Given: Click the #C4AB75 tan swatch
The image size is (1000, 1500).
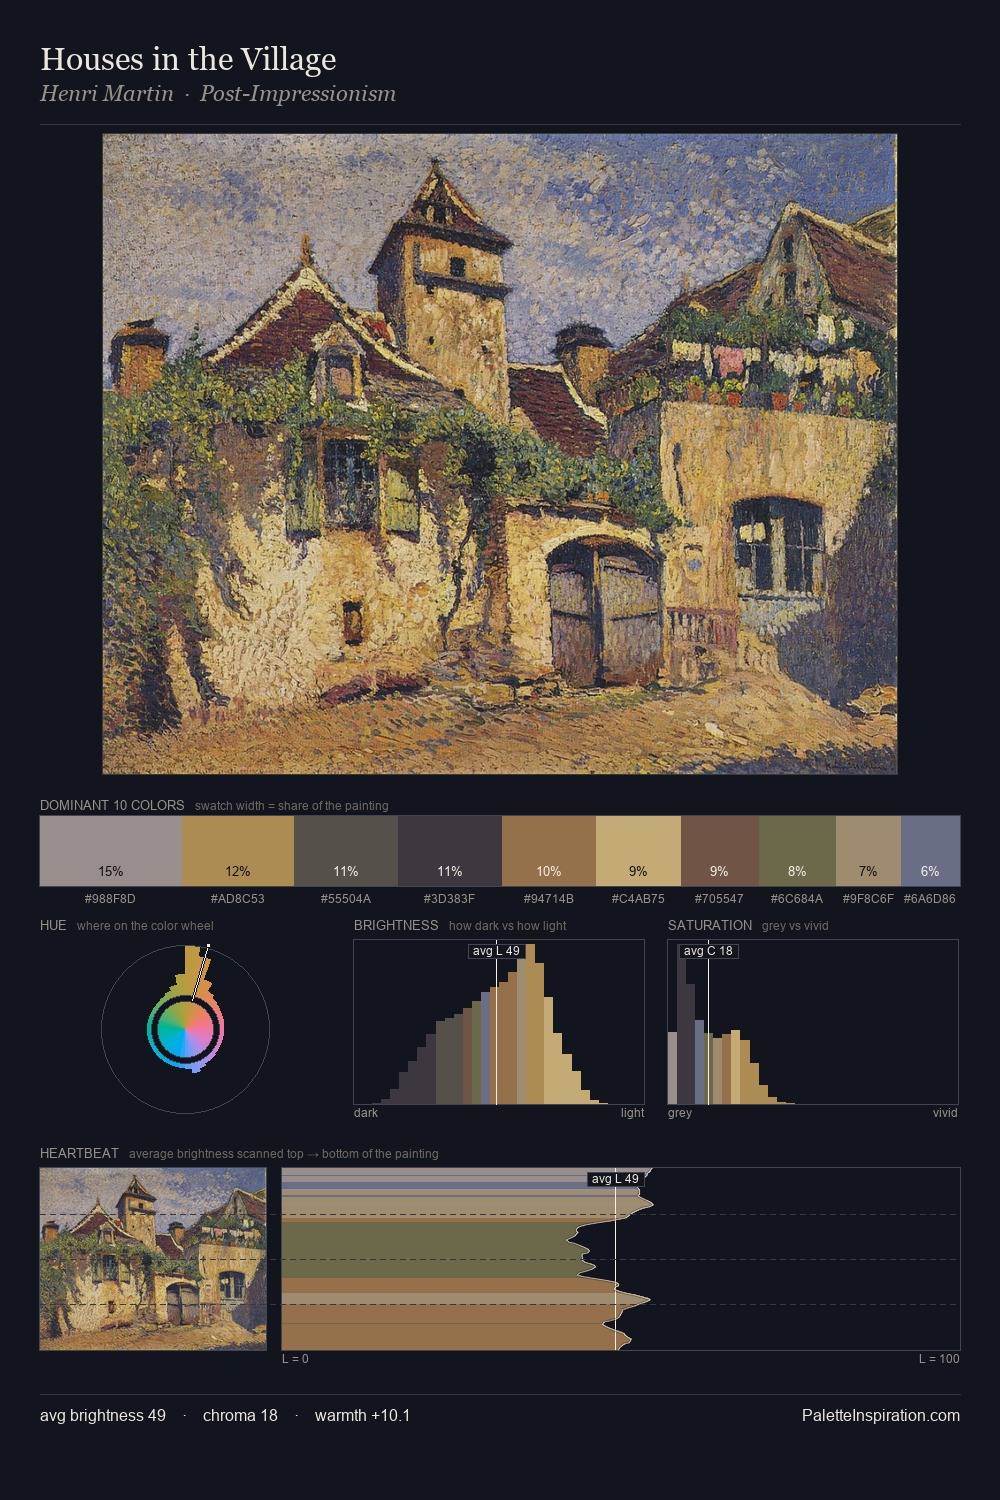Looking at the screenshot, I should (x=638, y=851).
